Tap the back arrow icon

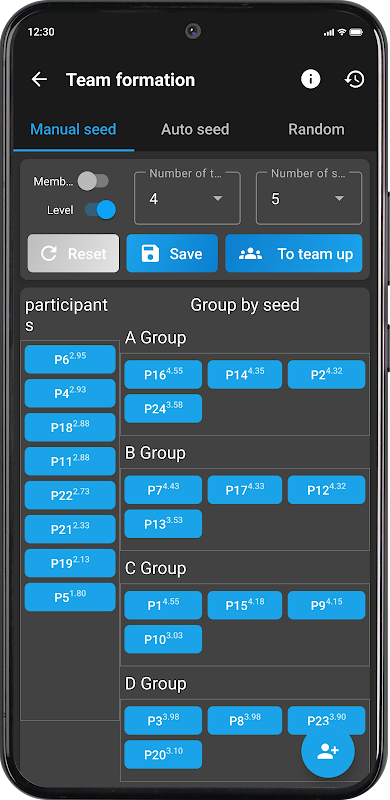[x=39, y=80]
